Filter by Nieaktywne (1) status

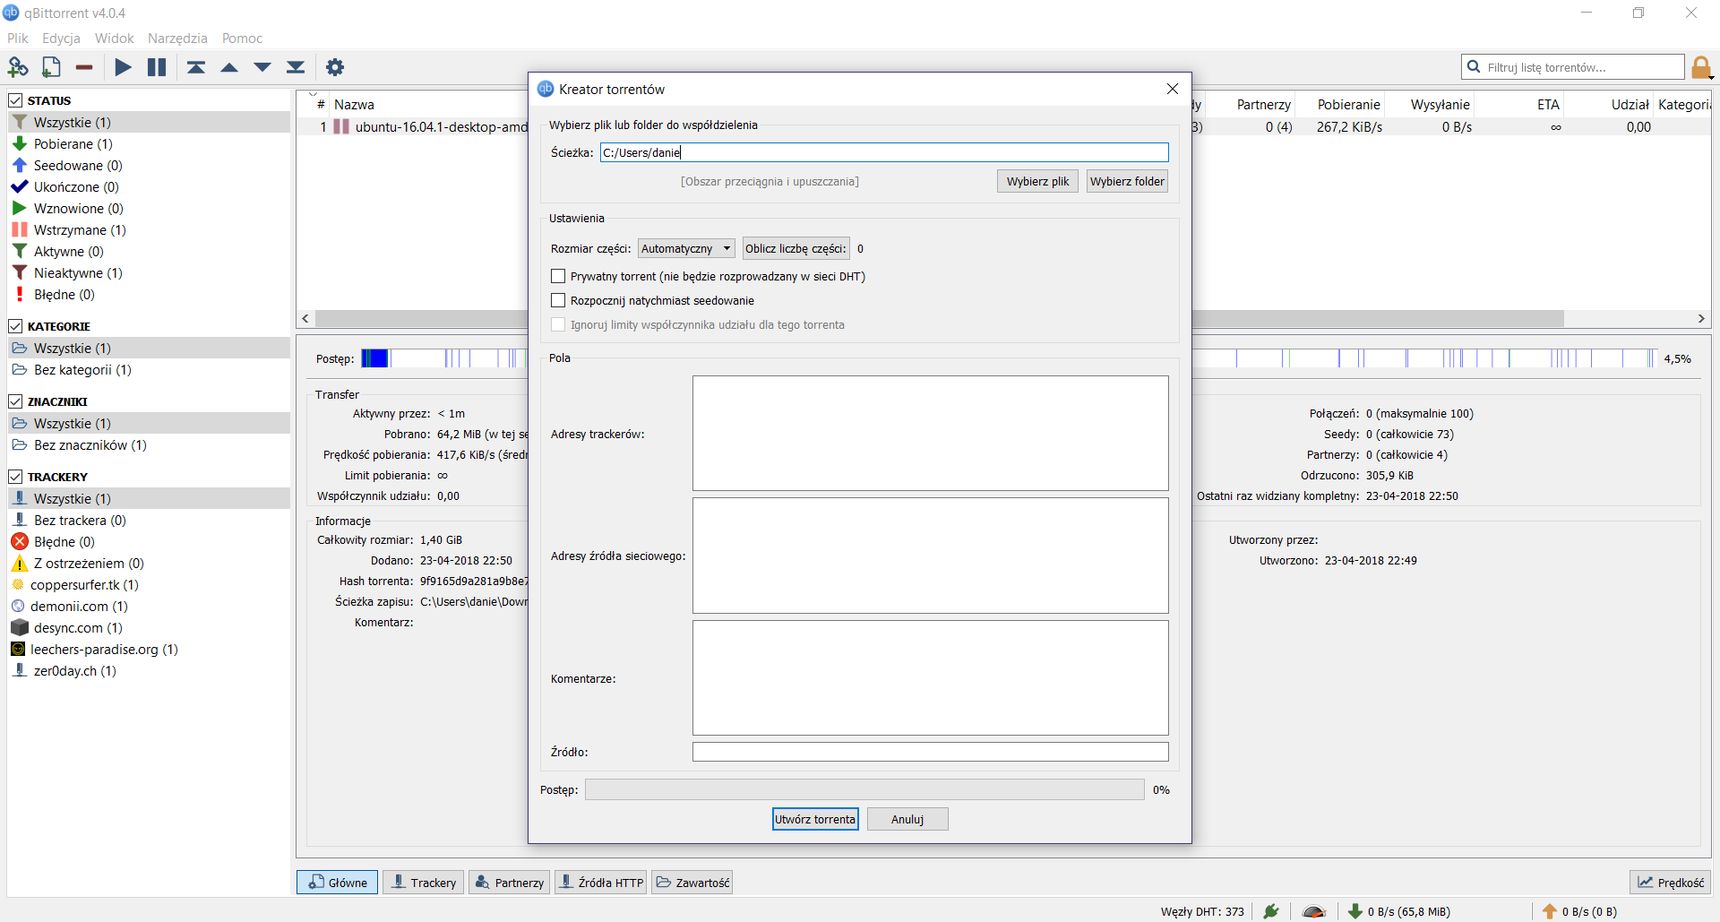(x=149, y=273)
